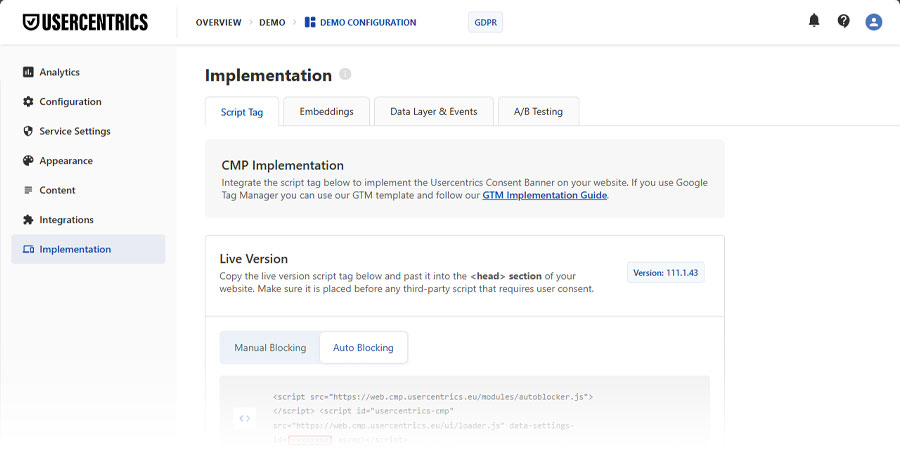900x450 pixels.
Task: Open Configuration in the sidebar
Action: (70, 102)
